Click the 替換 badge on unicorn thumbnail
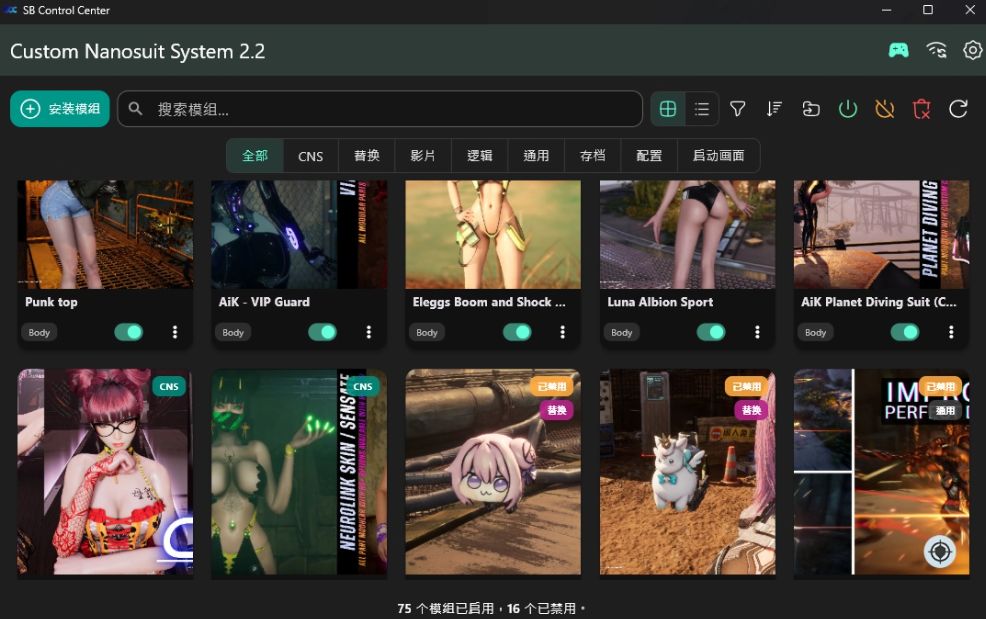Image resolution: width=986 pixels, height=619 pixels. pyautogui.click(x=751, y=410)
